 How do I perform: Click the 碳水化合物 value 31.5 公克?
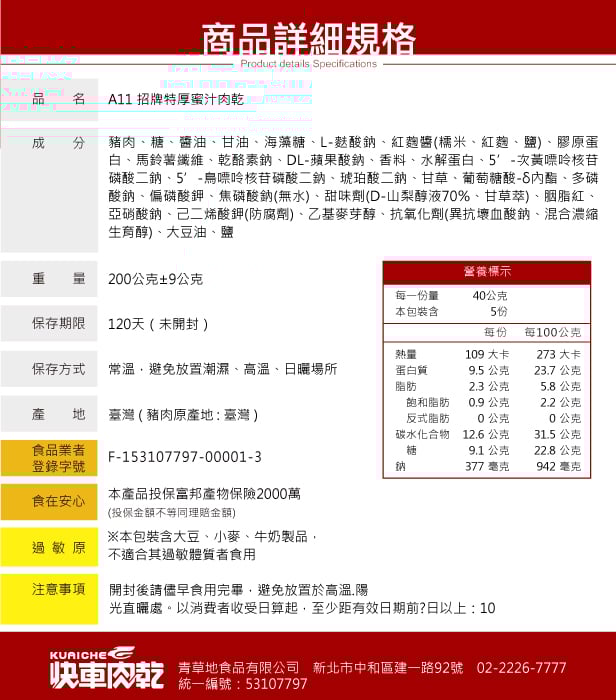tap(558, 434)
